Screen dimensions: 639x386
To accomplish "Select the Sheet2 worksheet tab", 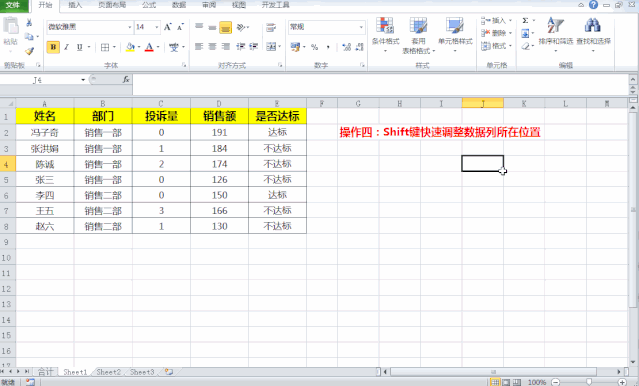I will pos(109,372).
